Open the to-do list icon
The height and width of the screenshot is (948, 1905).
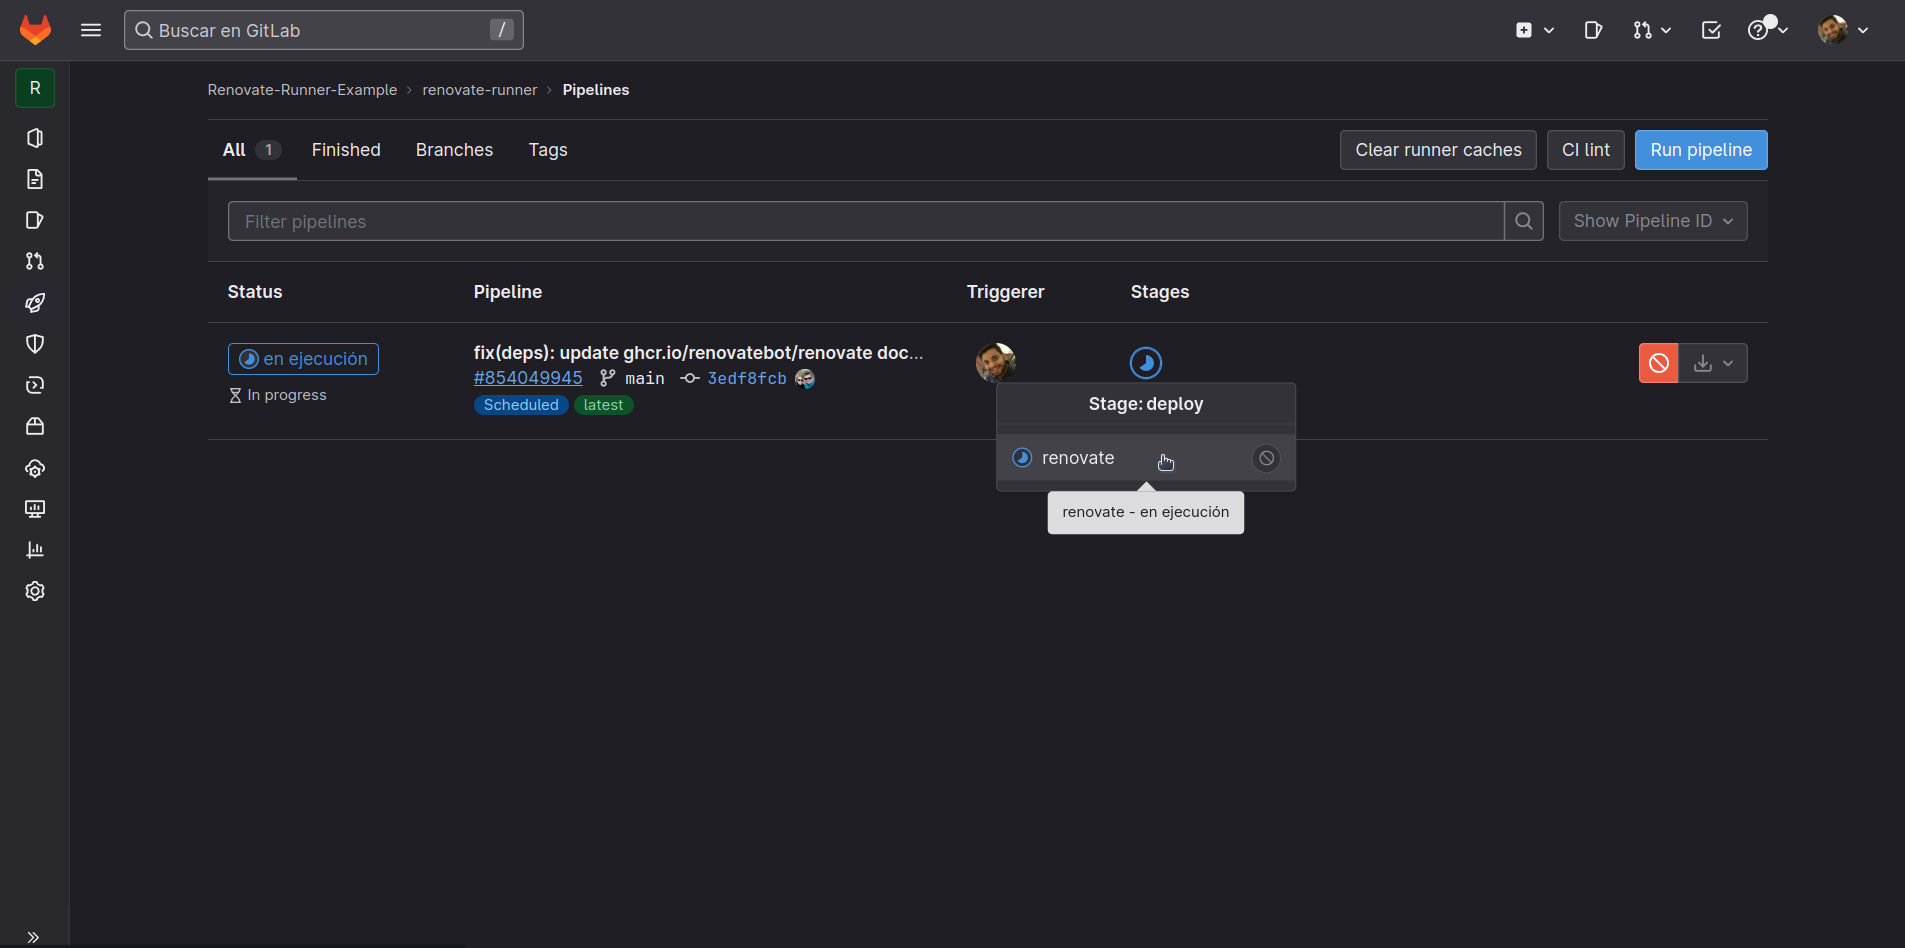pyautogui.click(x=1711, y=30)
